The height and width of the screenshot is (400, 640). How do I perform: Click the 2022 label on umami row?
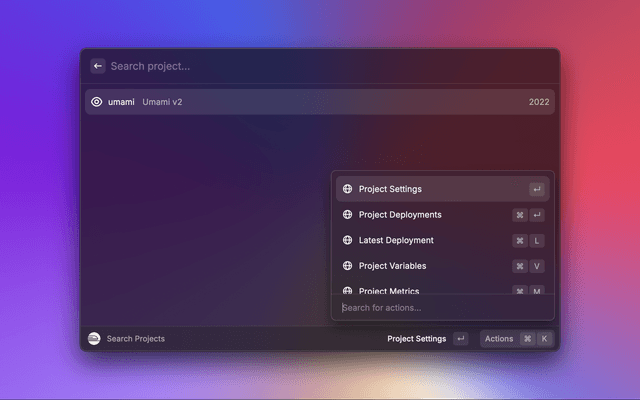click(539, 102)
